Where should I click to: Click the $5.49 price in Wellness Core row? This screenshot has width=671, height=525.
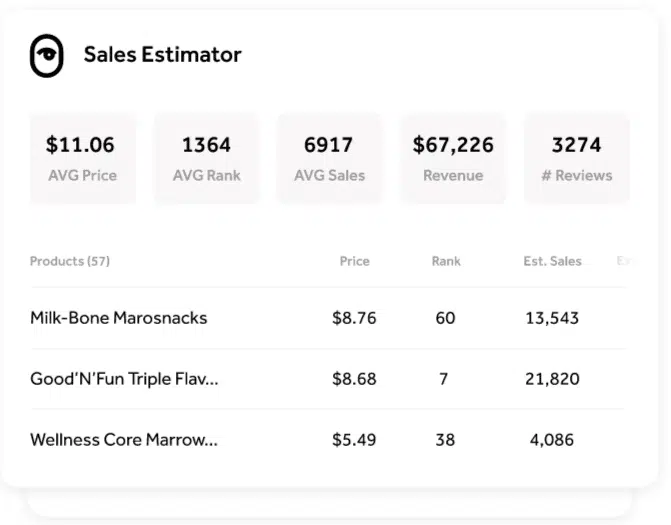point(354,439)
